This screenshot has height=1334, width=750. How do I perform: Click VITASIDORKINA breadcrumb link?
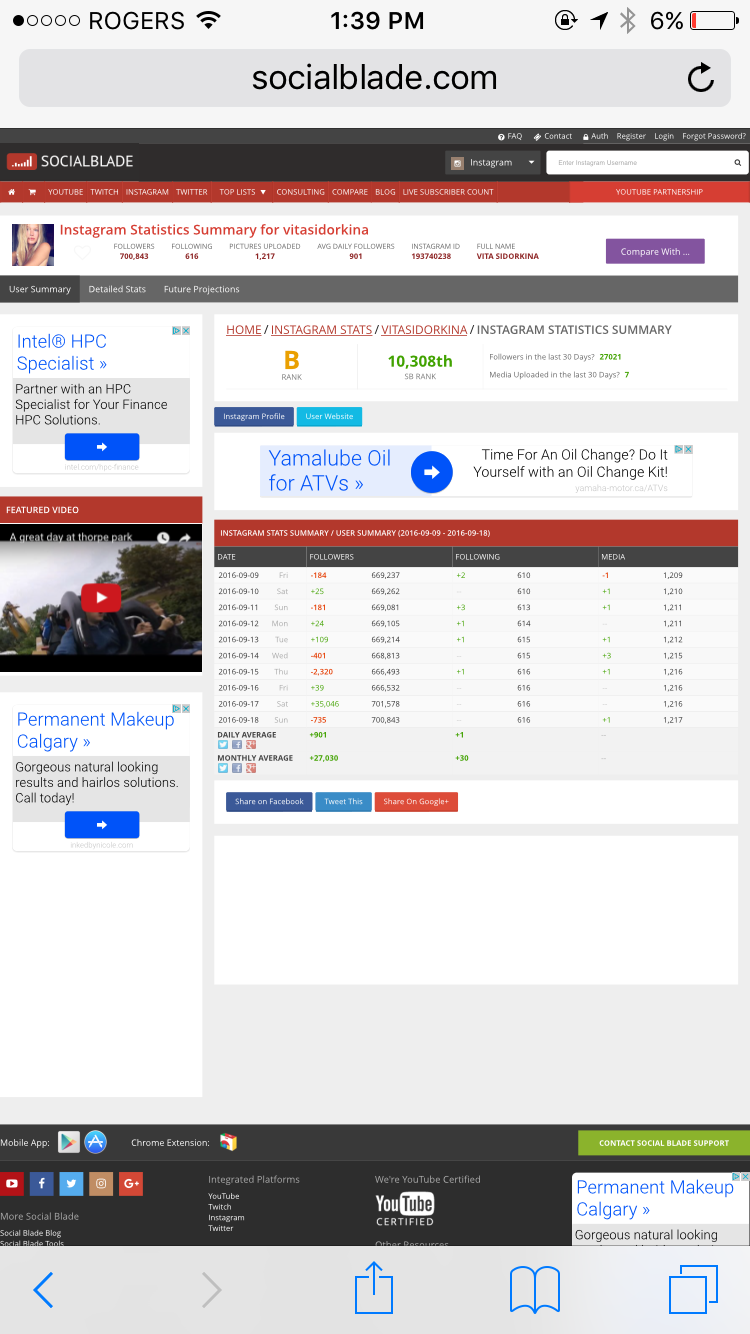424,329
